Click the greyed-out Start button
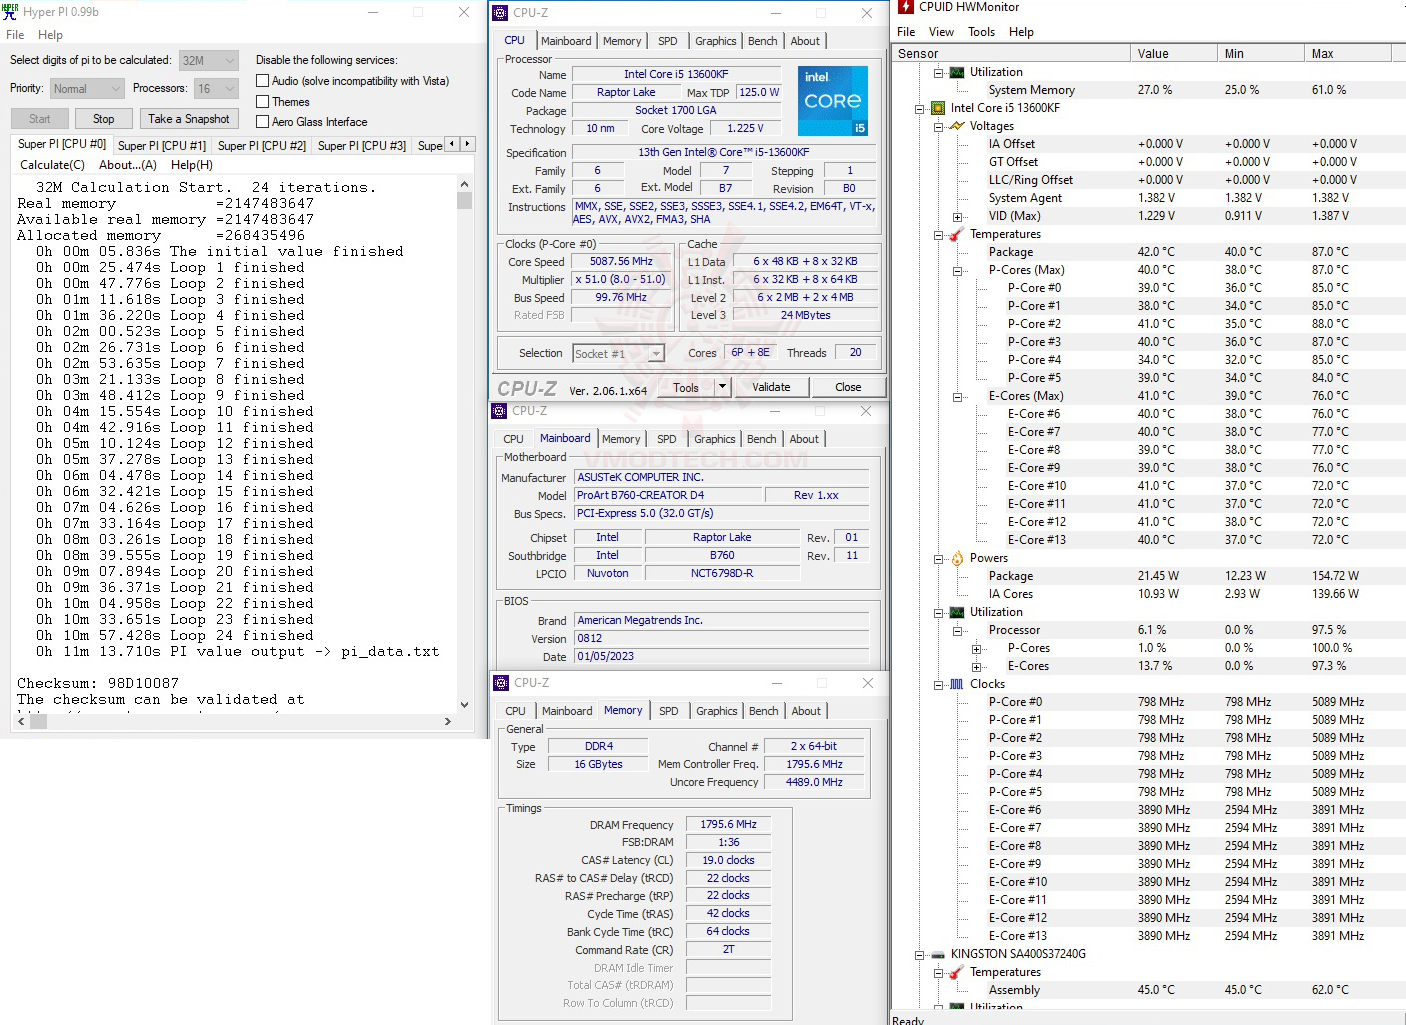Image resolution: width=1406 pixels, height=1025 pixels. tap(40, 119)
